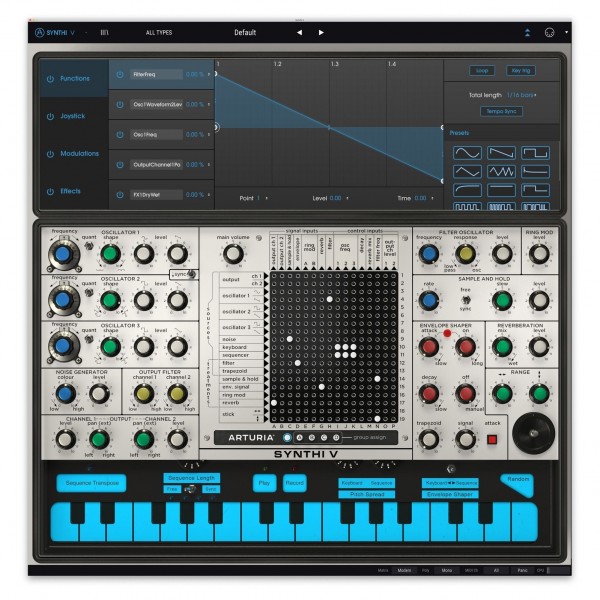Viewport: 600px width, 600px height.
Task: Collapse advanced panel with double-arrow icon
Action: 527,33
